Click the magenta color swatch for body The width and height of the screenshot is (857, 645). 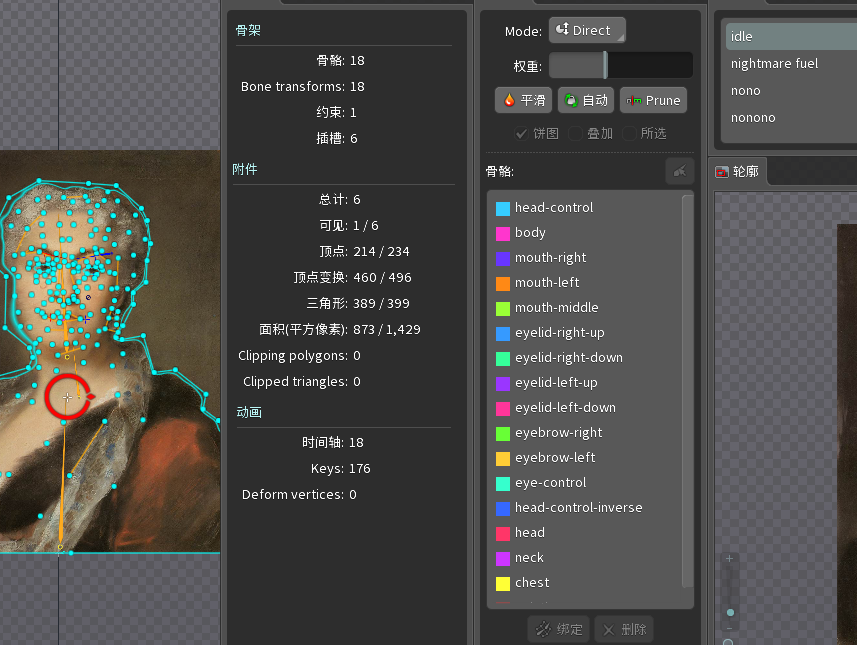[503, 233]
